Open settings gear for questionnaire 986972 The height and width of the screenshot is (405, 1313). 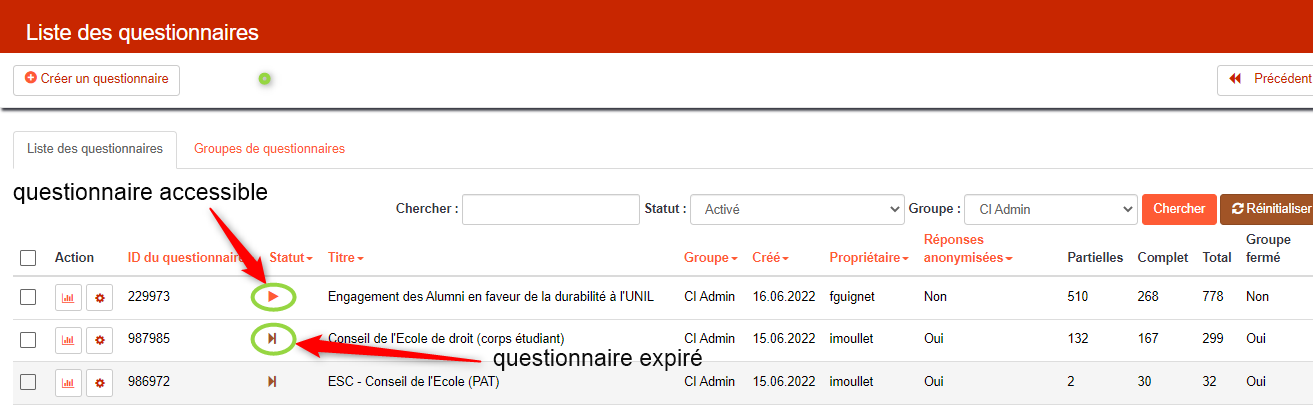point(99,382)
